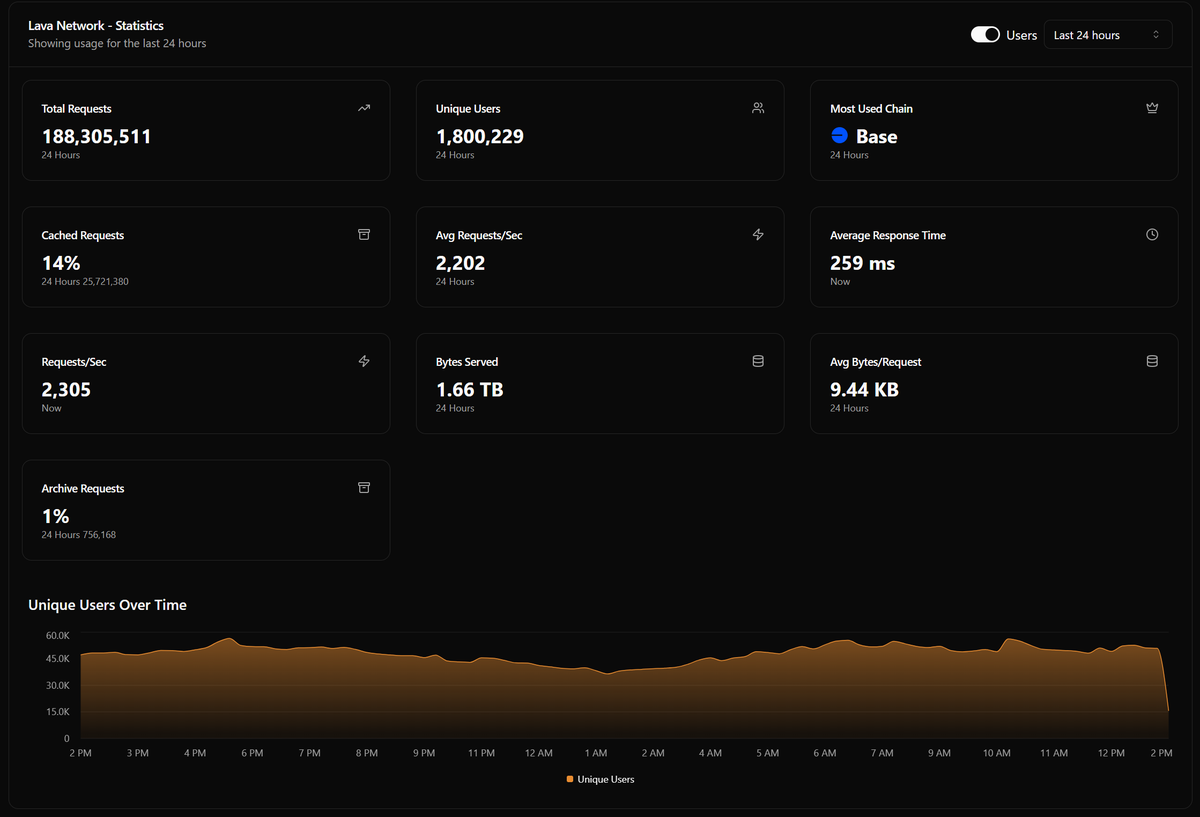Image resolution: width=1200 pixels, height=817 pixels.
Task: Click the Most Used Chain card label
Action: click(871, 108)
